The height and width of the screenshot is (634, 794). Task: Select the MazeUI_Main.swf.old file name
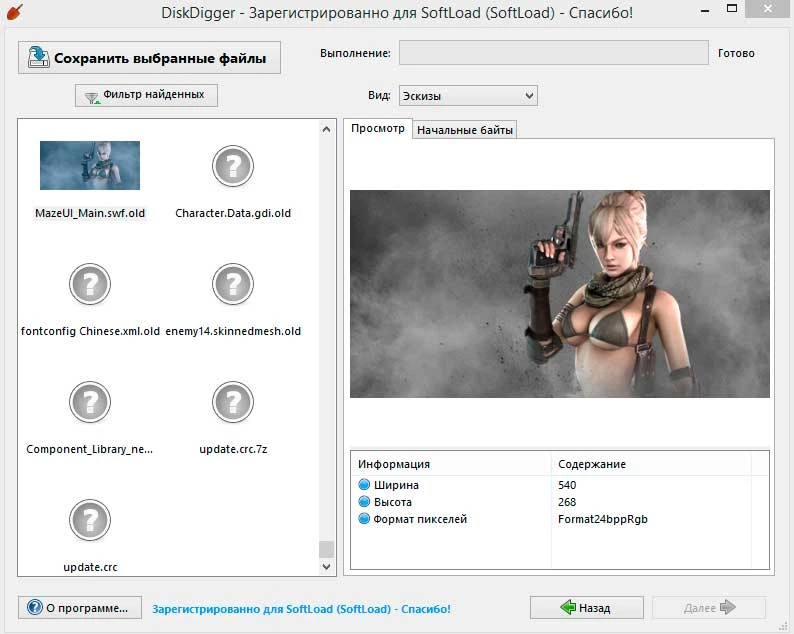[90, 213]
